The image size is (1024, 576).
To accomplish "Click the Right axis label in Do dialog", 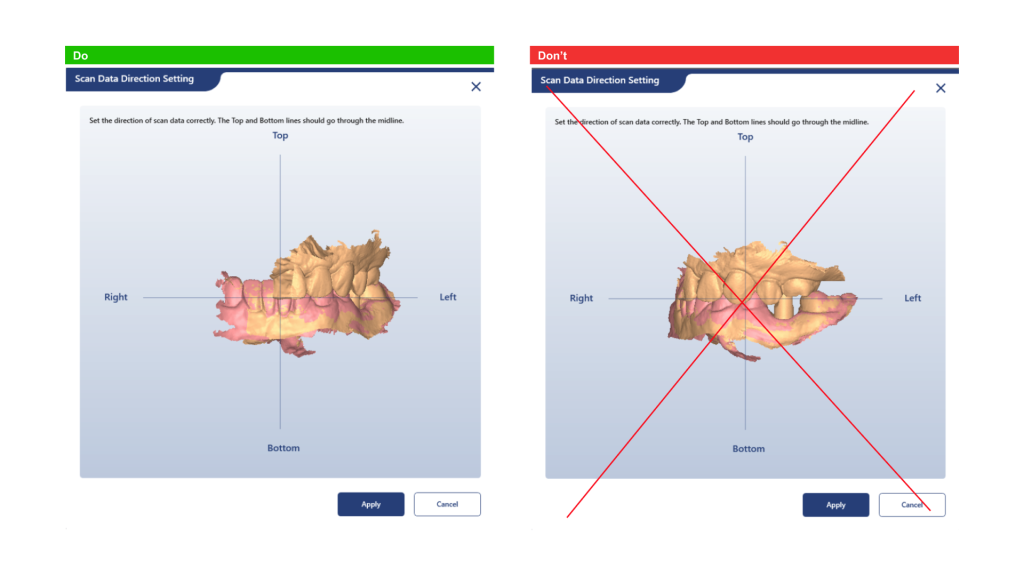I will click(116, 297).
